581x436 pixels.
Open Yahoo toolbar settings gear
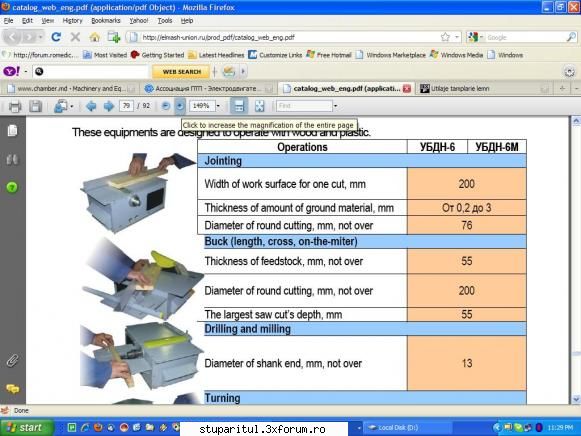point(569,71)
